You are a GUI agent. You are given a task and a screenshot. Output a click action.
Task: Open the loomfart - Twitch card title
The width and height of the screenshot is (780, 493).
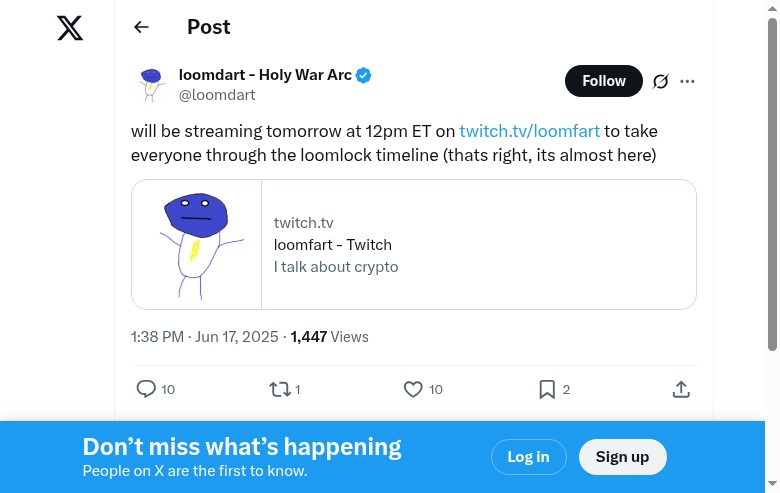[332, 245]
